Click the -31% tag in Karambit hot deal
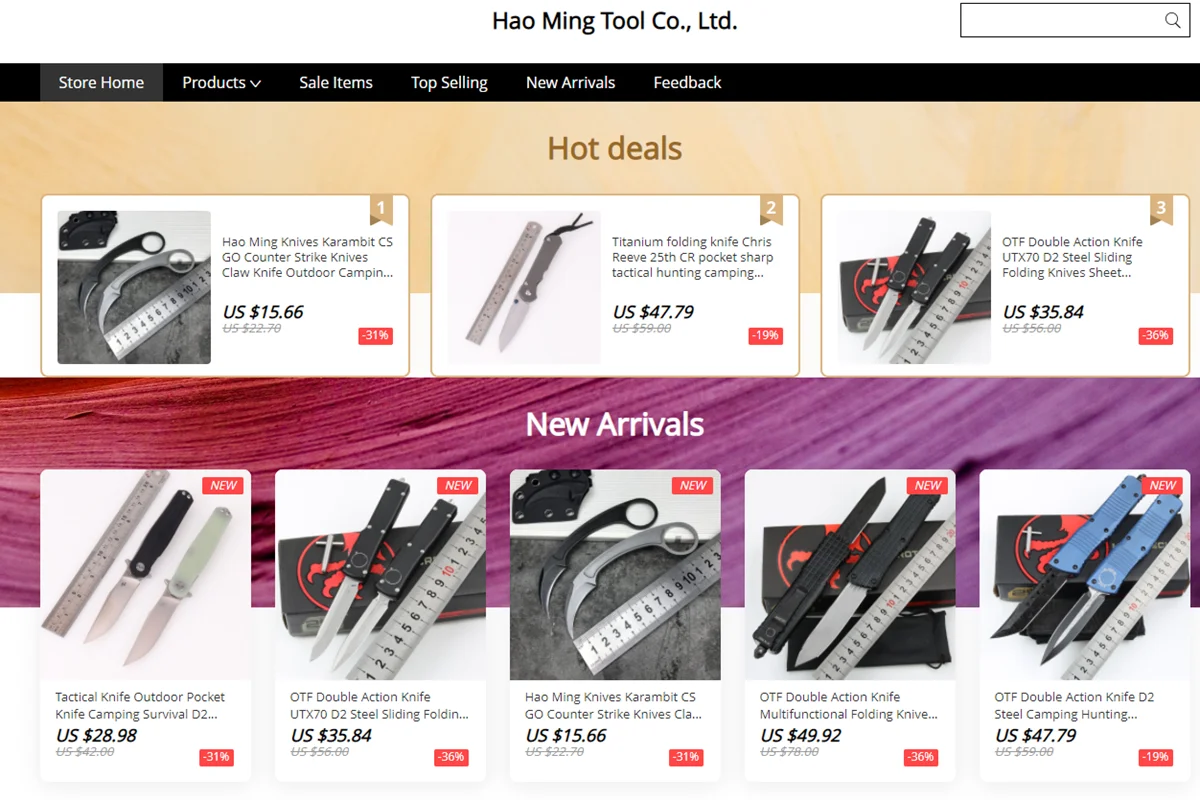 coord(375,336)
